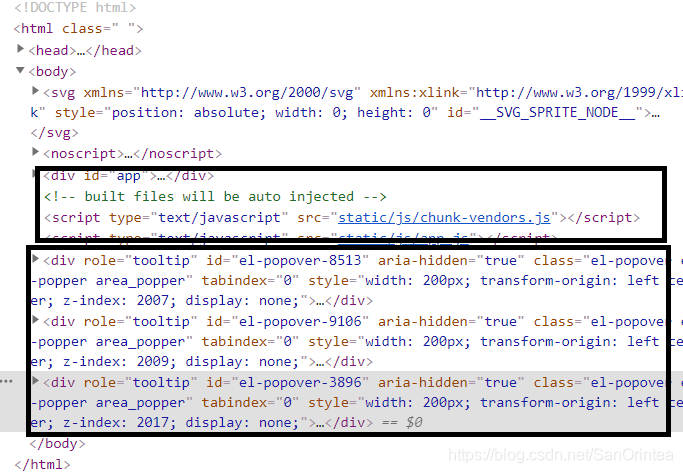Select the closing </body> tag
This screenshot has width=683, height=473.
tap(57, 444)
